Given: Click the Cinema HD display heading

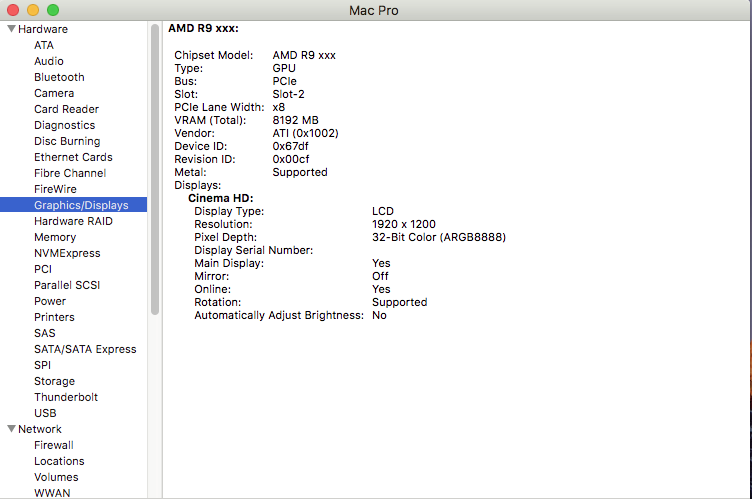Looking at the screenshot, I should coord(221,198).
